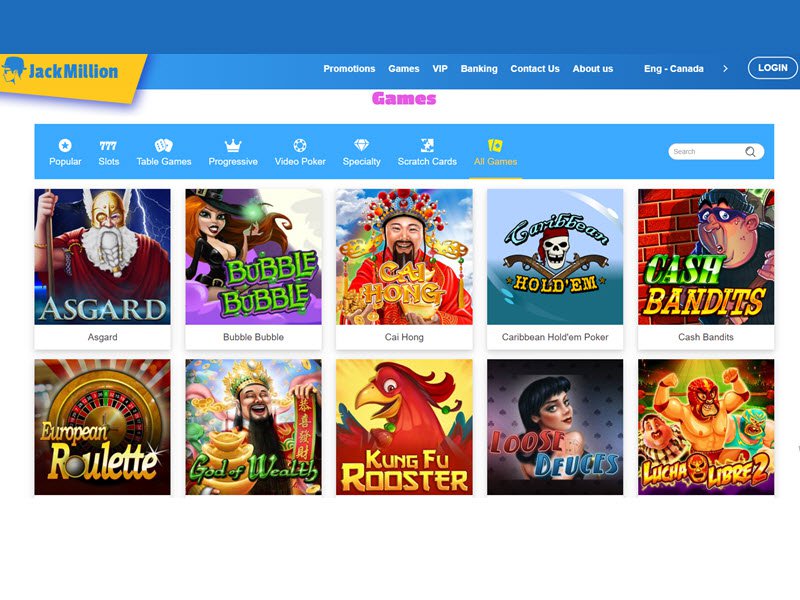Open the Promotions menu item

349,69
